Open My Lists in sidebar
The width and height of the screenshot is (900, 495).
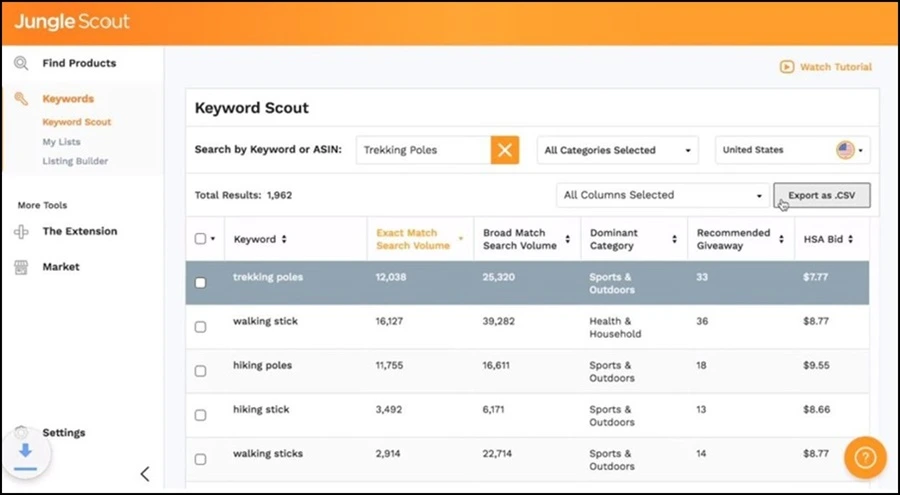pos(61,142)
